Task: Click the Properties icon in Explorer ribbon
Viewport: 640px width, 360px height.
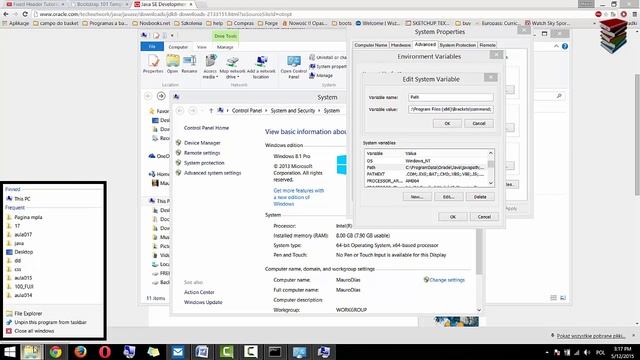Action: [153, 64]
